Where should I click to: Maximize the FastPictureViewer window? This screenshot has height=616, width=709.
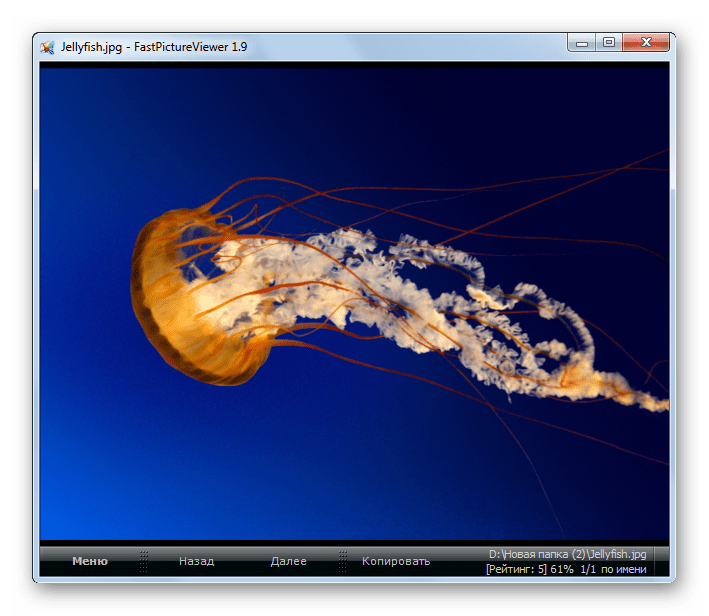[608, 43]
